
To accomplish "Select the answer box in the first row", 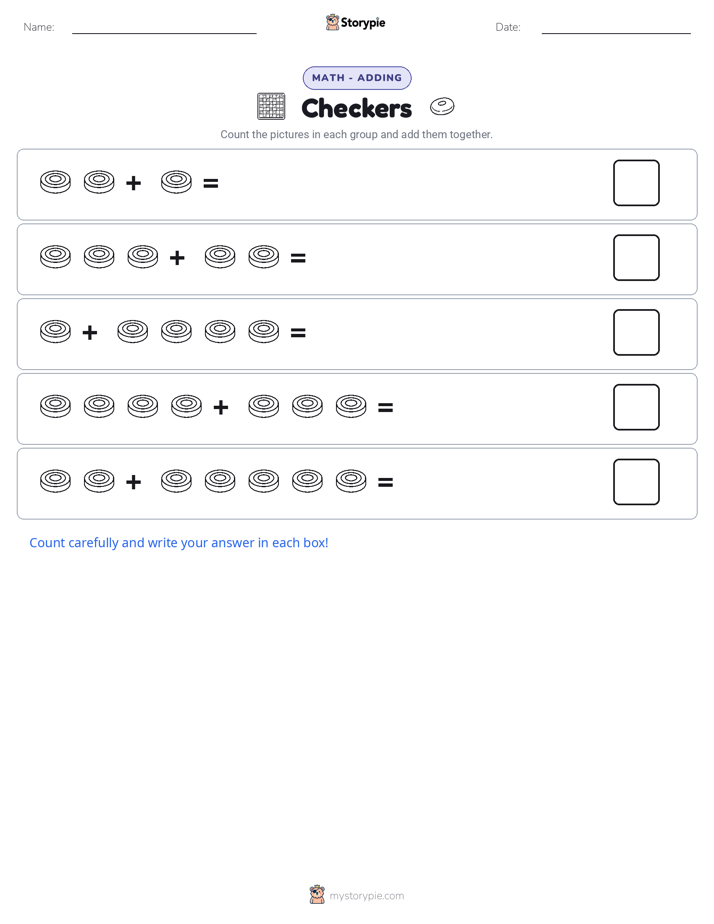I will pos(636,183).
